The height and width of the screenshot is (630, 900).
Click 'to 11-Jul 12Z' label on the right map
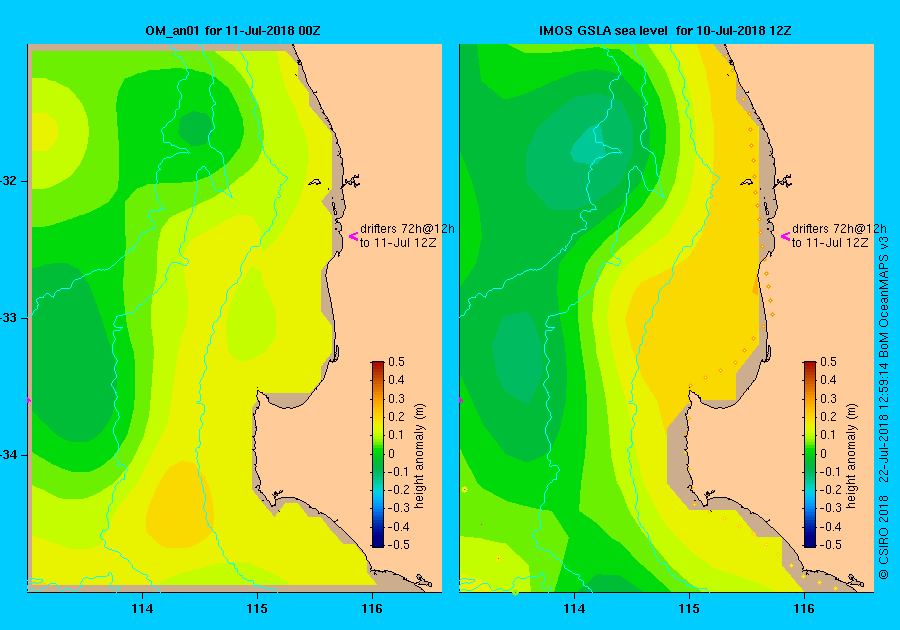(829, 243)
